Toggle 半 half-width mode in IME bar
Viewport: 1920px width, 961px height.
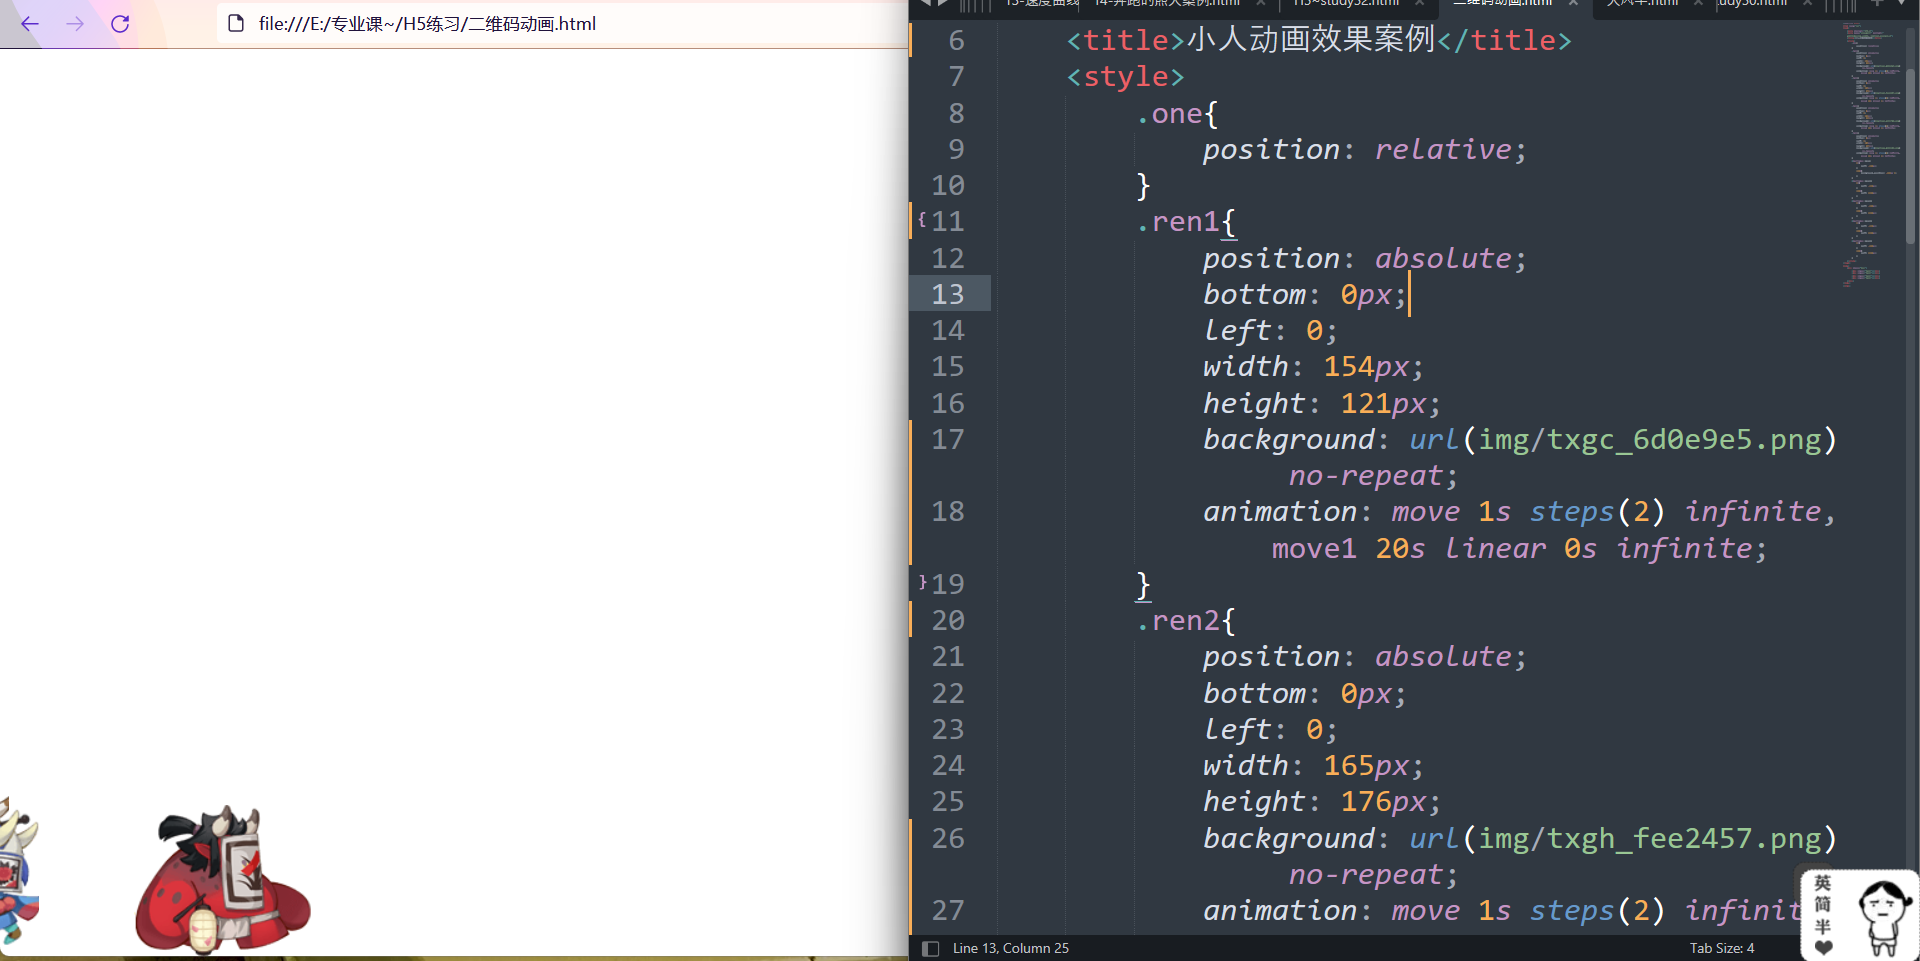(1822, 926)
